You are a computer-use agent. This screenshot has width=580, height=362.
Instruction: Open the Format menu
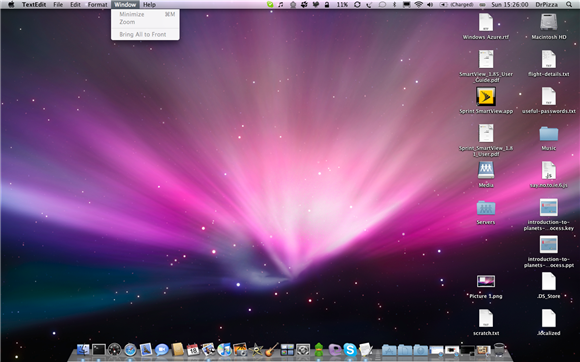(x=98, y=4)
